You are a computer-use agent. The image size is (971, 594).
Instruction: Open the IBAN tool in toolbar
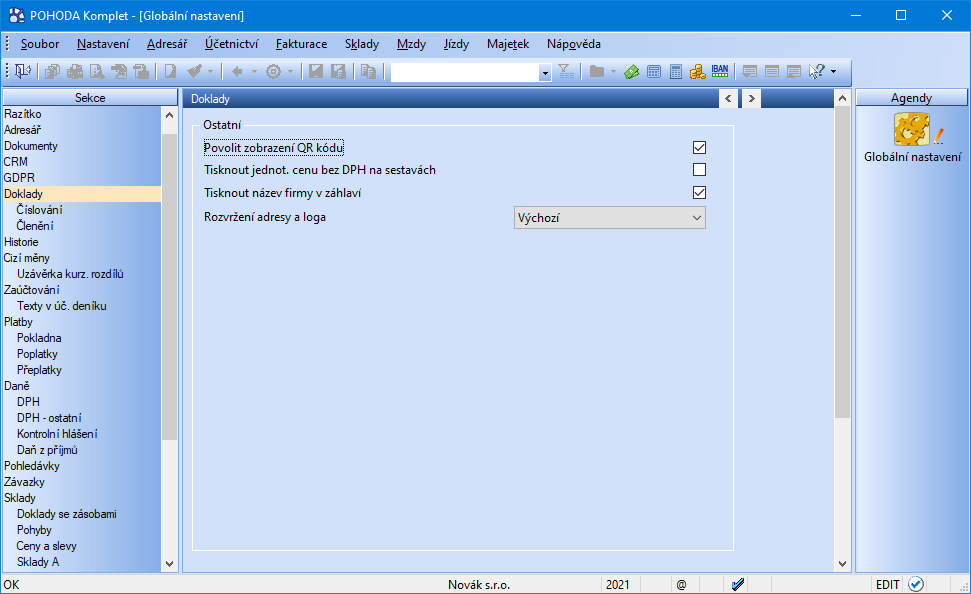720,72
